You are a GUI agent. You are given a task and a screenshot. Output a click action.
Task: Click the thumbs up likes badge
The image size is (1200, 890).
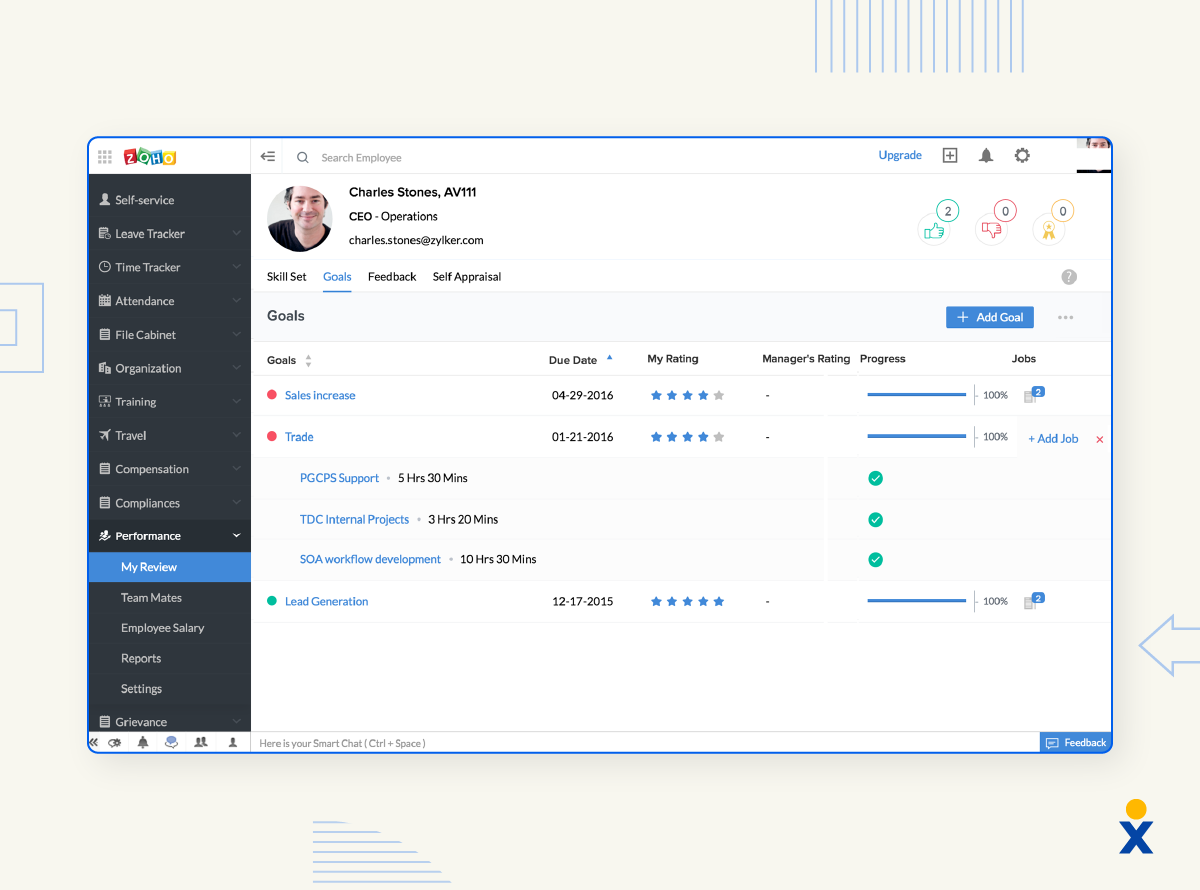click(933, 228)
